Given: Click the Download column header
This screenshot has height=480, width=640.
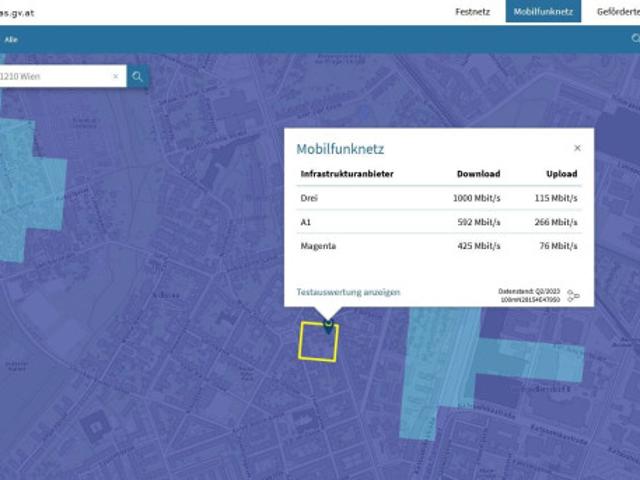Looking at the screenshot, I should pyautogui.click(x=478, y=174).
